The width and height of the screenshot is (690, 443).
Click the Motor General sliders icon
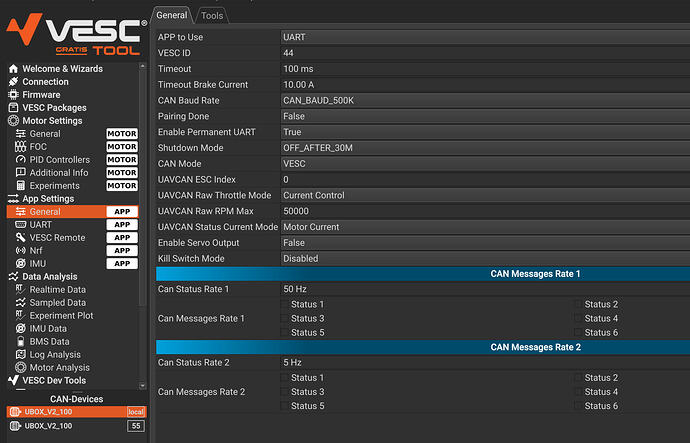click(21, 134)
